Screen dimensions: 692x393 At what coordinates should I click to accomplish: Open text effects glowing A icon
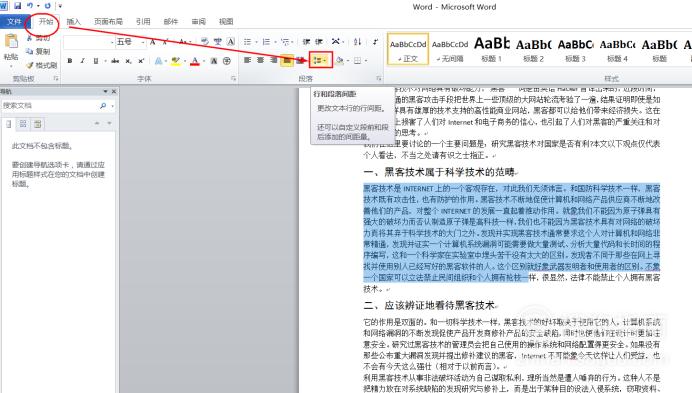[x=158, y=60]
